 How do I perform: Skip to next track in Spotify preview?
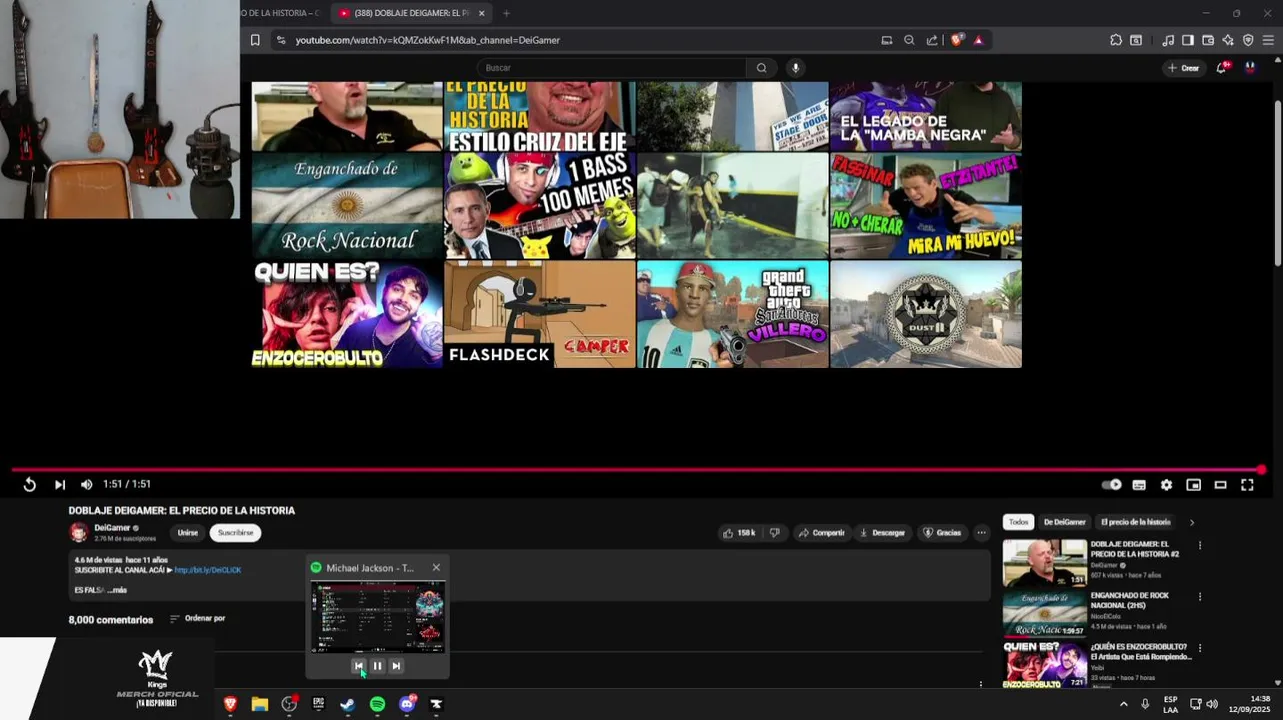point(396,666)
